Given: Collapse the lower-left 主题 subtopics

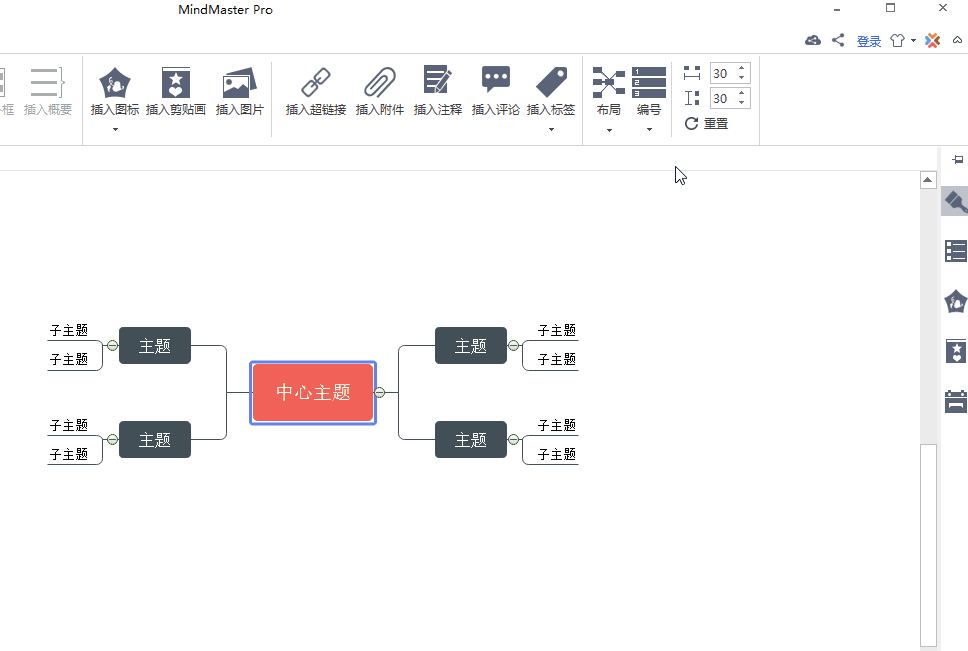Looking at the screenshot, I should click(x=112, y=439).
